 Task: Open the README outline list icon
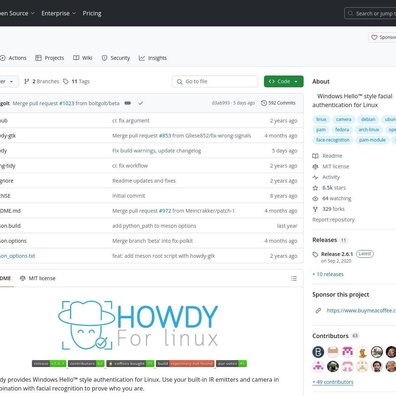pyautogui.click(x=294, y=278)
